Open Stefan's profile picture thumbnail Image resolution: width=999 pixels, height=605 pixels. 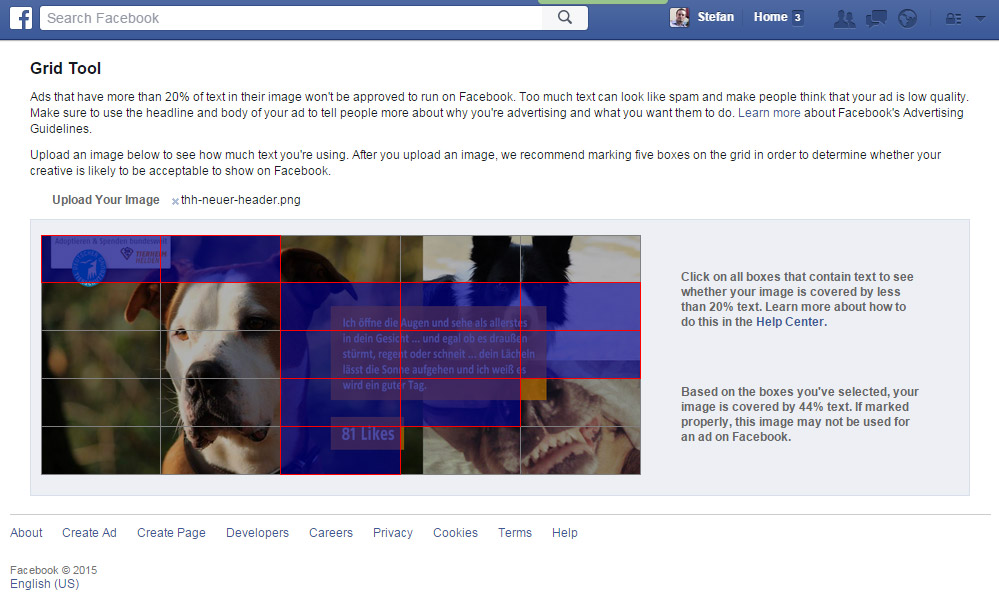pyautogui.click(x=679, y=17)
